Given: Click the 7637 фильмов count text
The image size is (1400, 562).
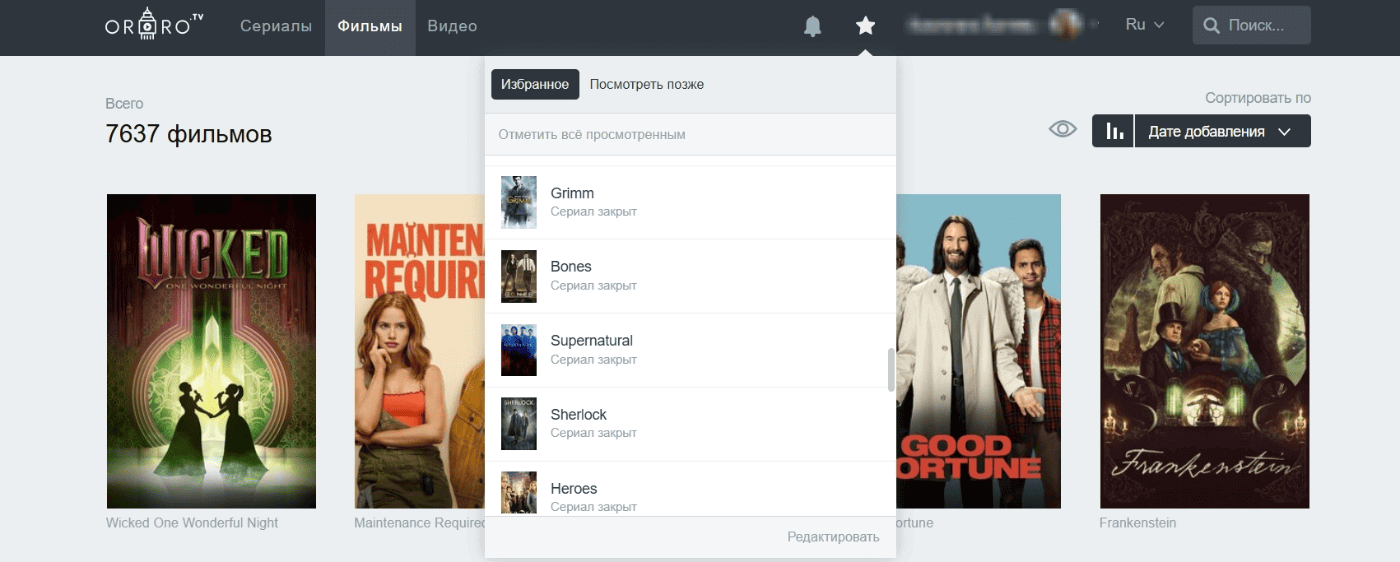Looking at the screenshot, I should (189, 134).
